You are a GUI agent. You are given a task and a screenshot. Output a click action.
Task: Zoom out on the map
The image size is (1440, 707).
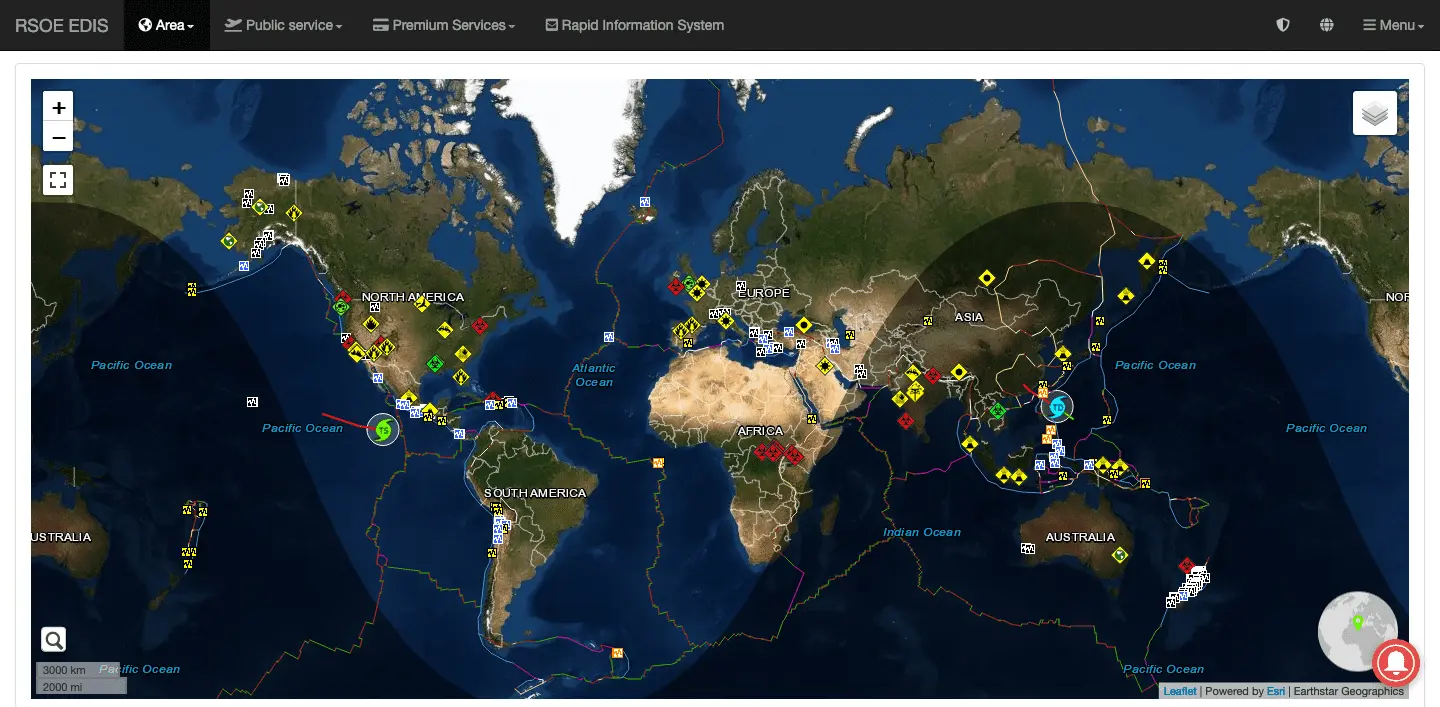pyautogui.click(x=58, y=137)
